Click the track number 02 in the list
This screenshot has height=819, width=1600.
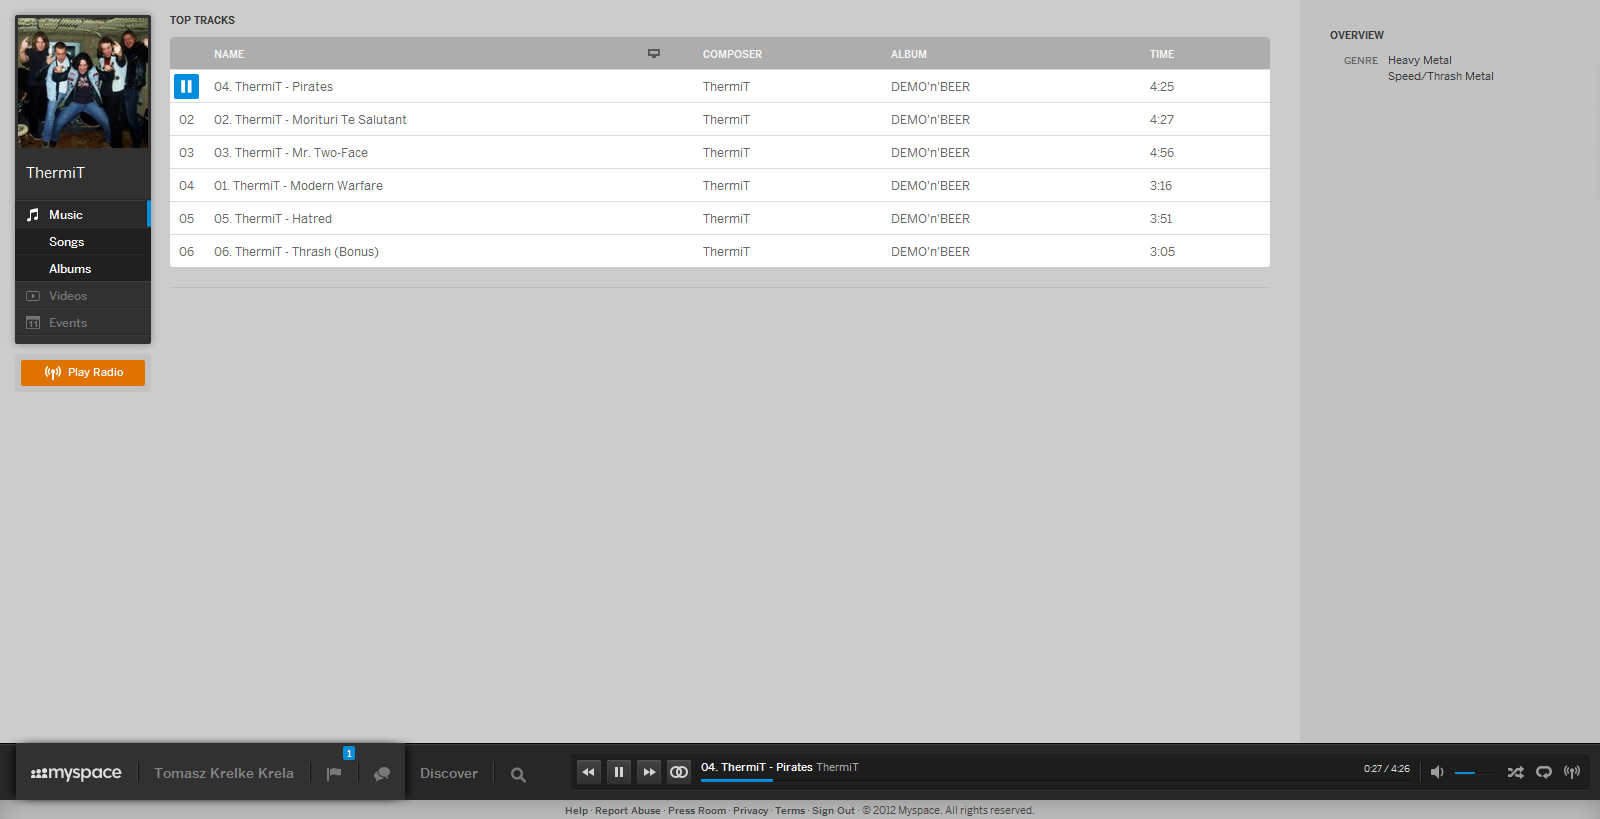(187, 120)
